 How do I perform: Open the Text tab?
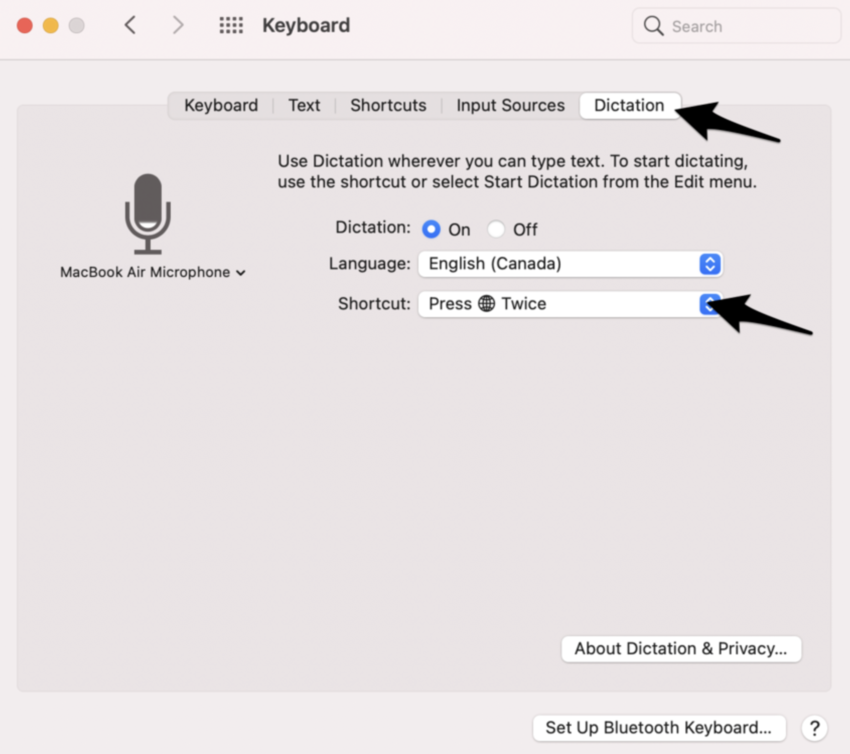(x=304, y=105)
